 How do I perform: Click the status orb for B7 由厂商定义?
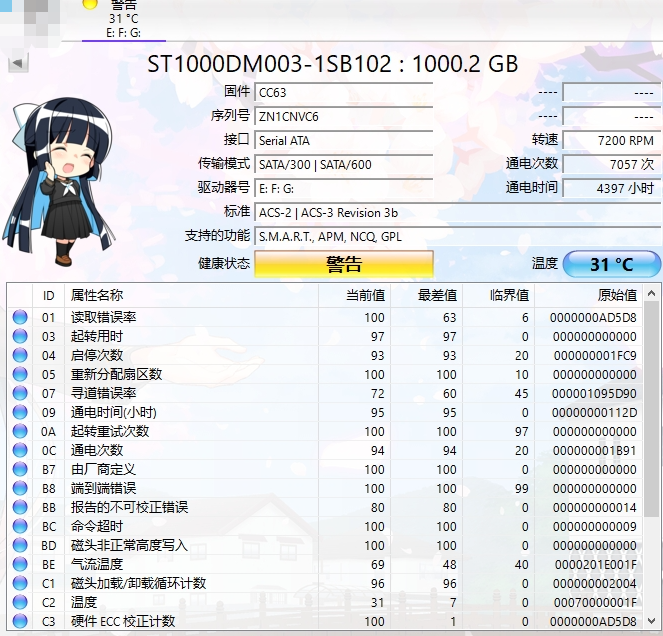[20, 469]
